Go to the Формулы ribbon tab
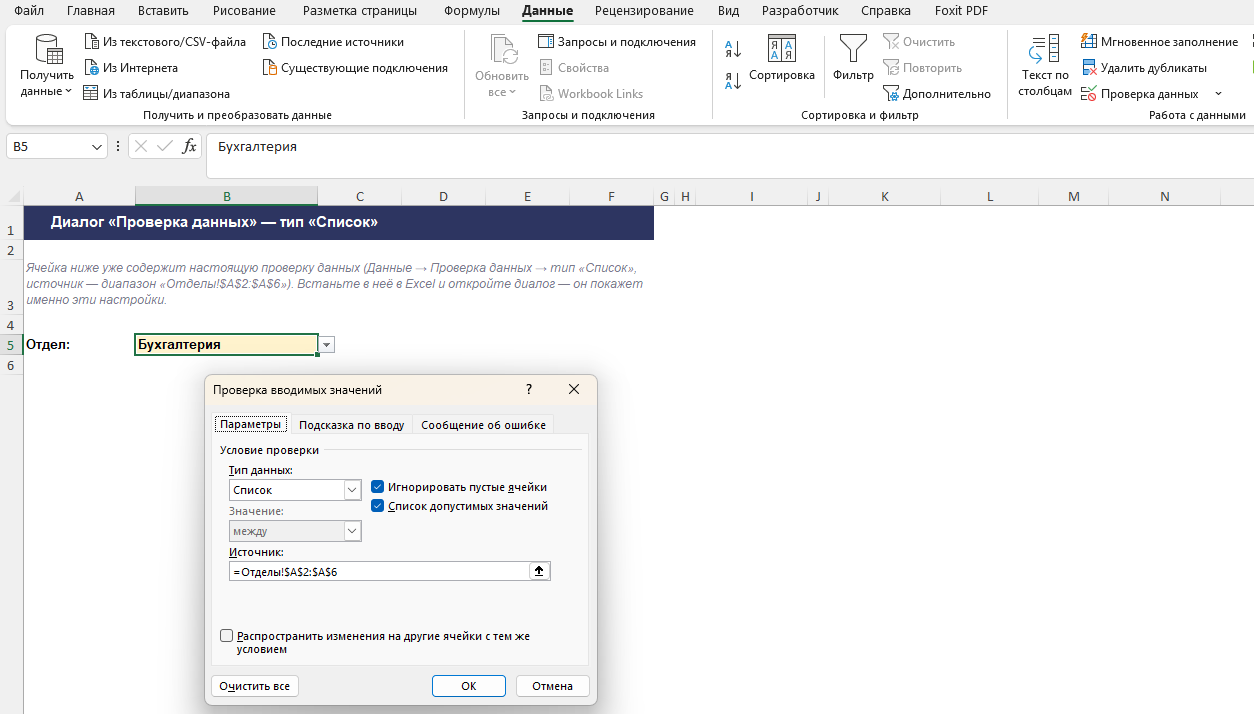 tap(470, 11)
